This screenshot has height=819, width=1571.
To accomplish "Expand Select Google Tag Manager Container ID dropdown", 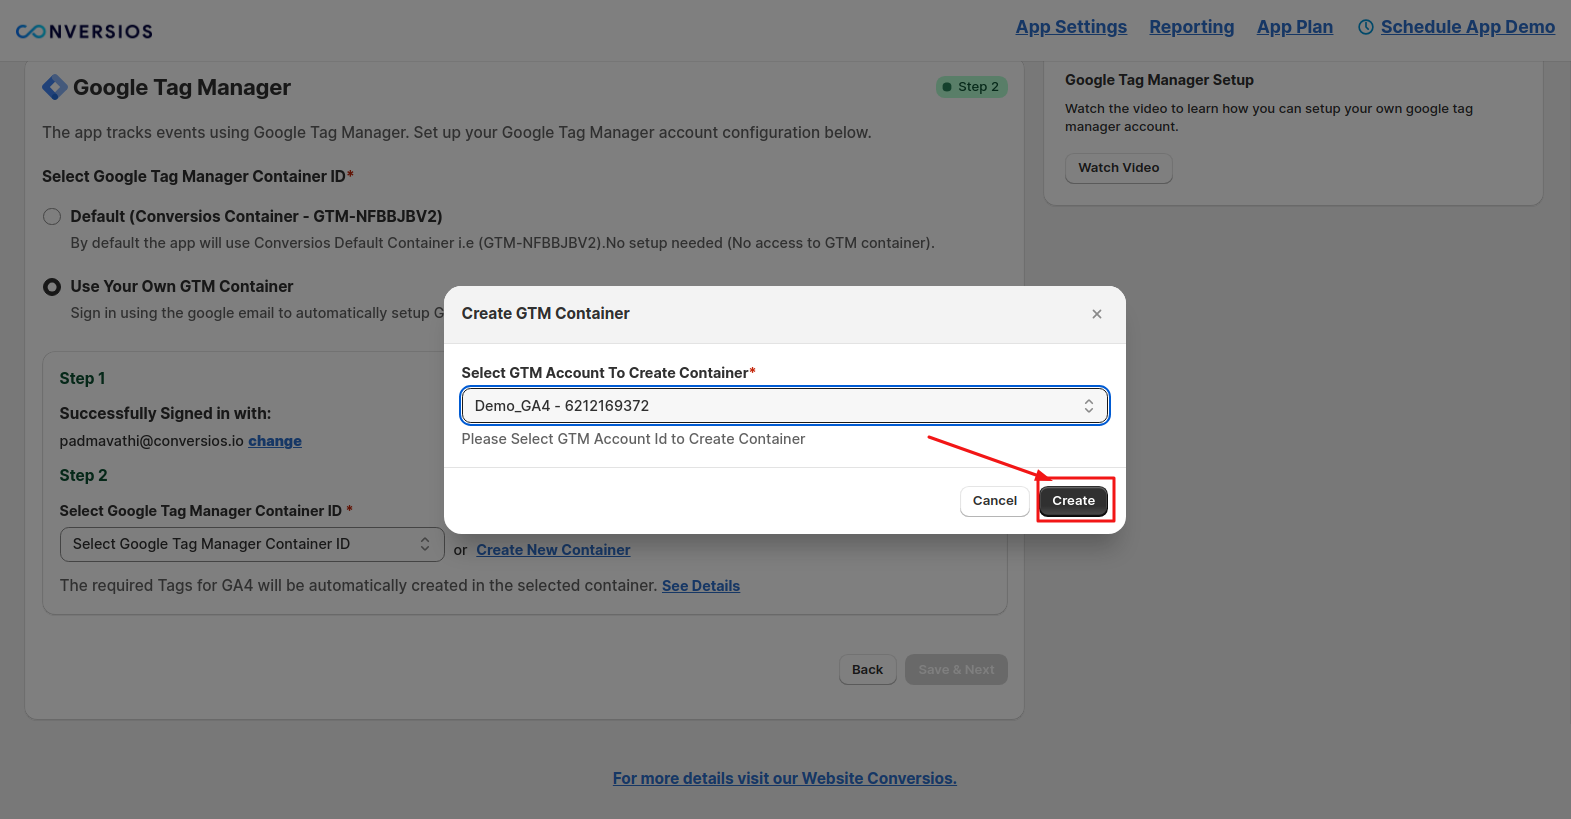I will tap(252, 544).
